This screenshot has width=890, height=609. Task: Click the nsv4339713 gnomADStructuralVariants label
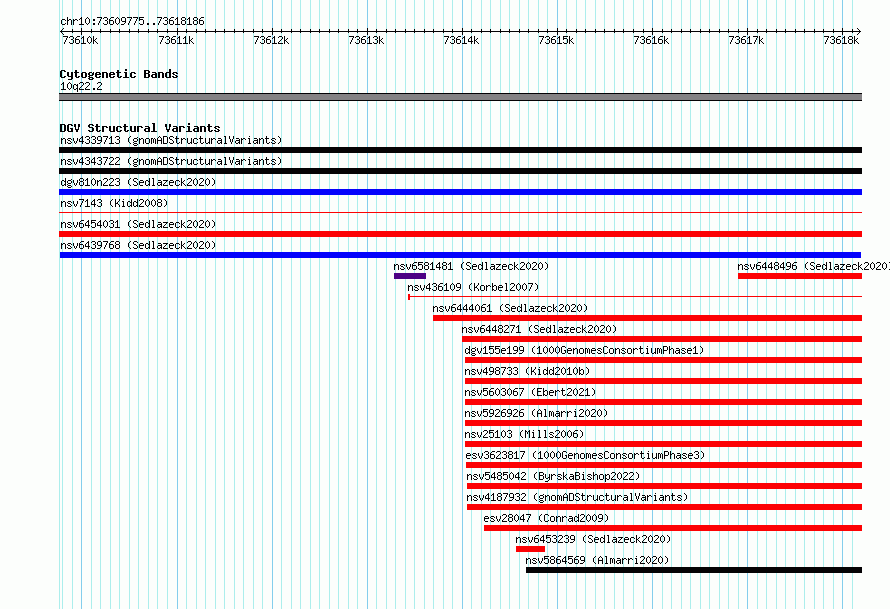171,140
